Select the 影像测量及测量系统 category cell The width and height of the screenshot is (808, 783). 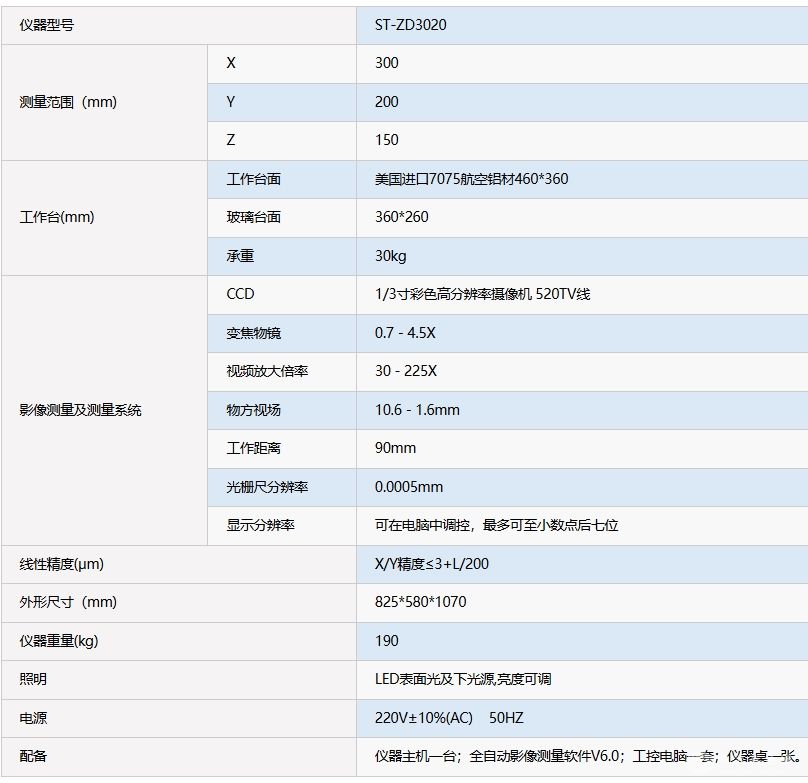(x=81, y=410)
